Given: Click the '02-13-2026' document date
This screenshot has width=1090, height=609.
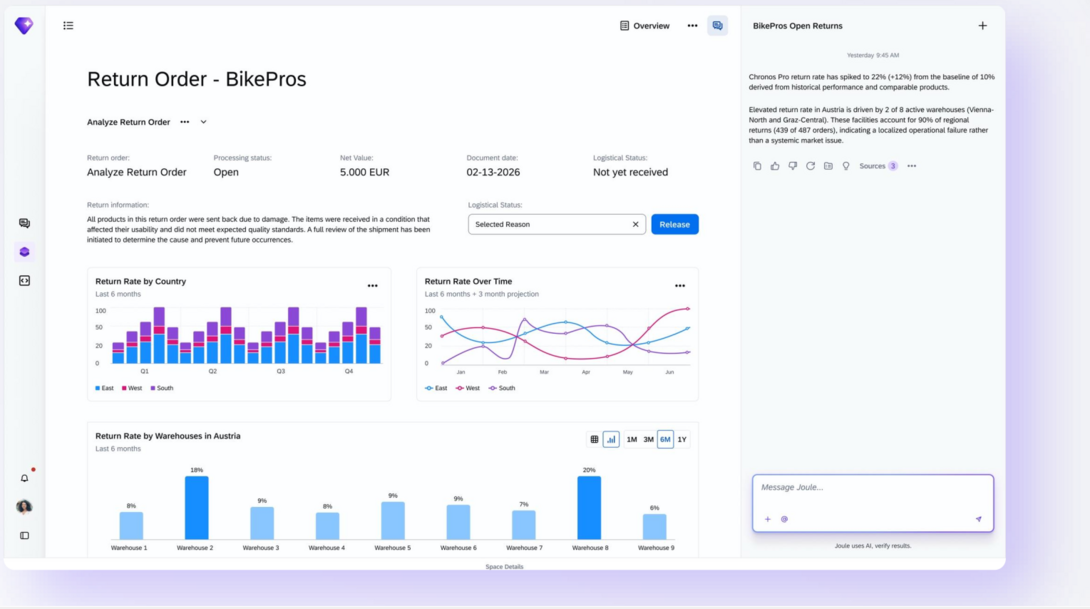Looking at the screenshot, I should [x=493, y=172].
